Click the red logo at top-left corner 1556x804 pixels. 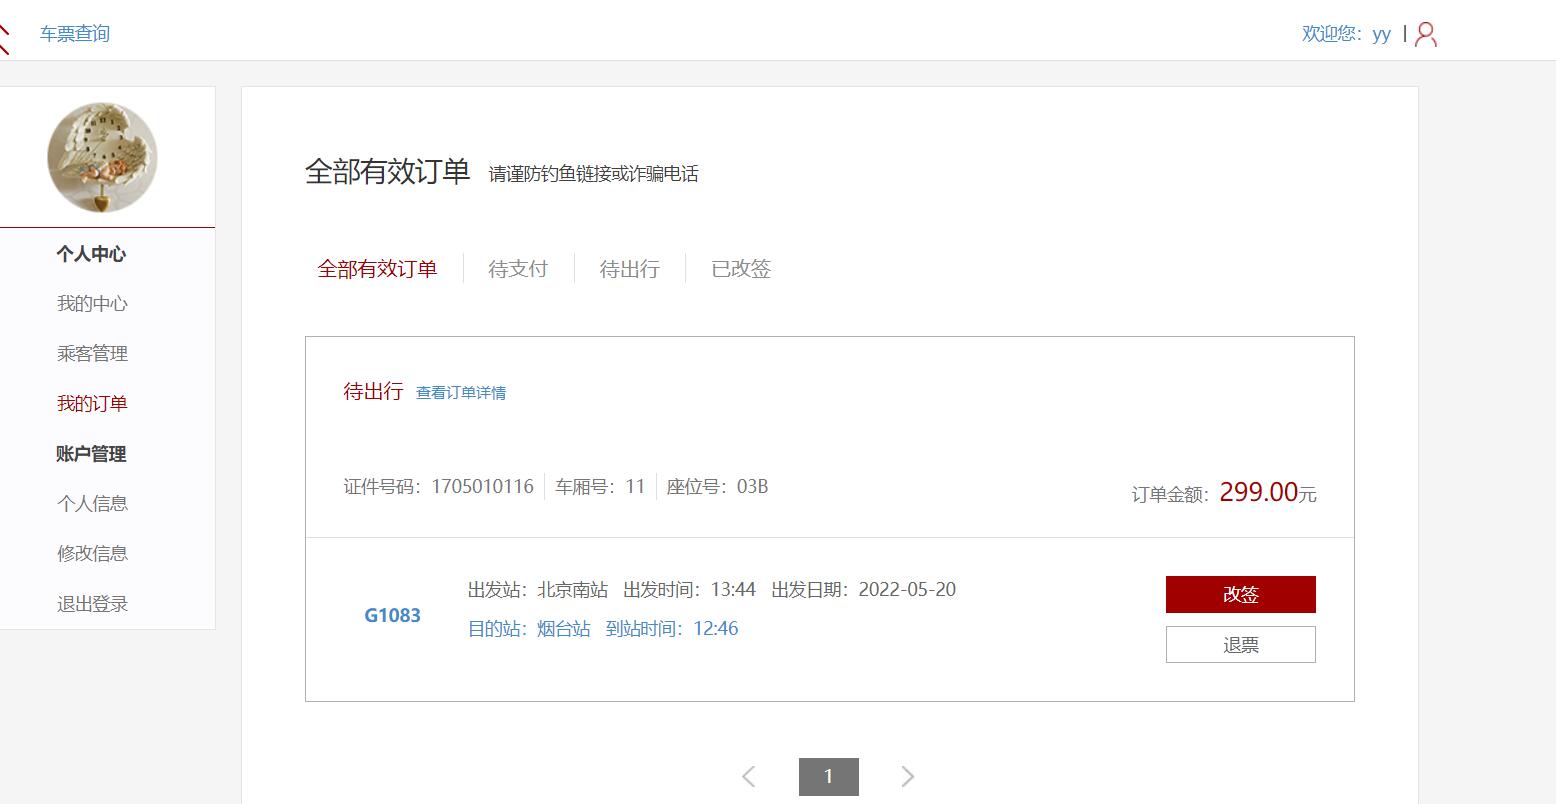point(4,39)
